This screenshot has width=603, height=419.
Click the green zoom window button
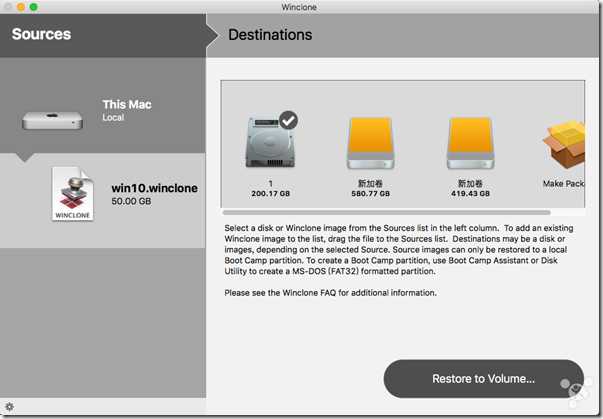point(34,7)
